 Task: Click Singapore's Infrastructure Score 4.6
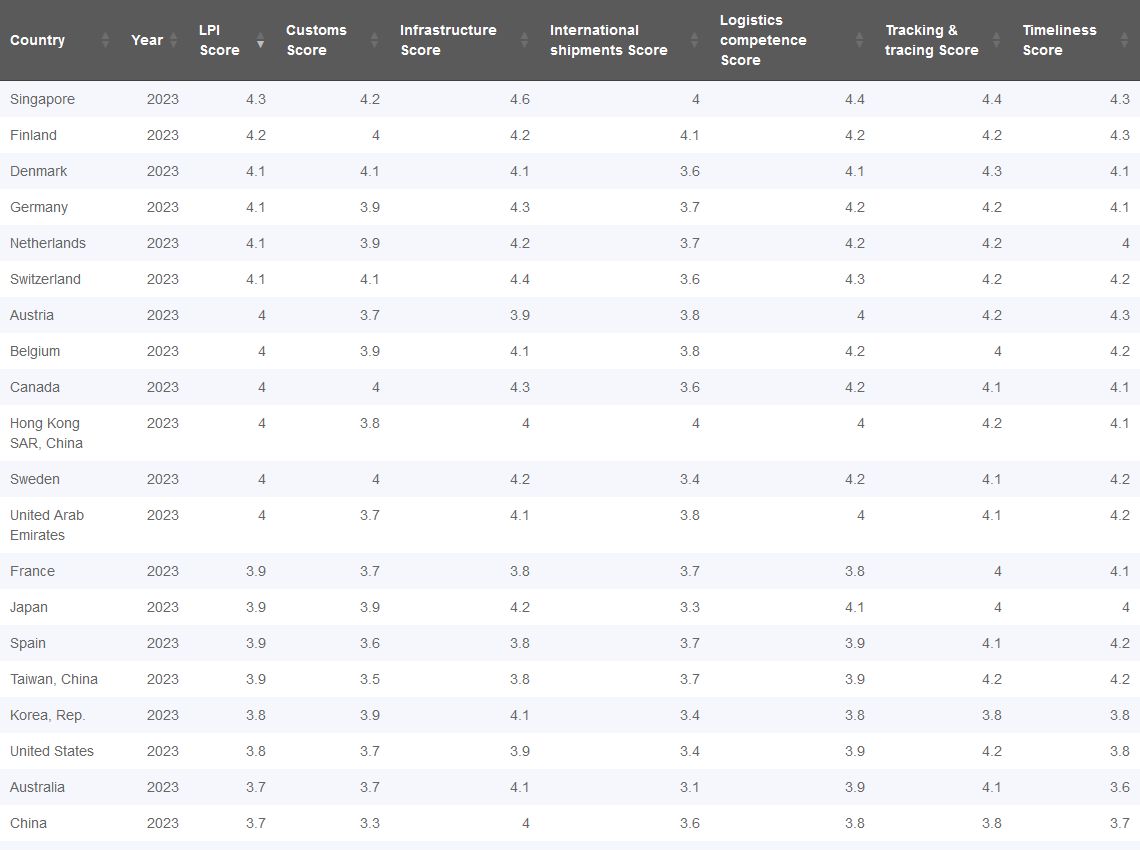[519, 99]
